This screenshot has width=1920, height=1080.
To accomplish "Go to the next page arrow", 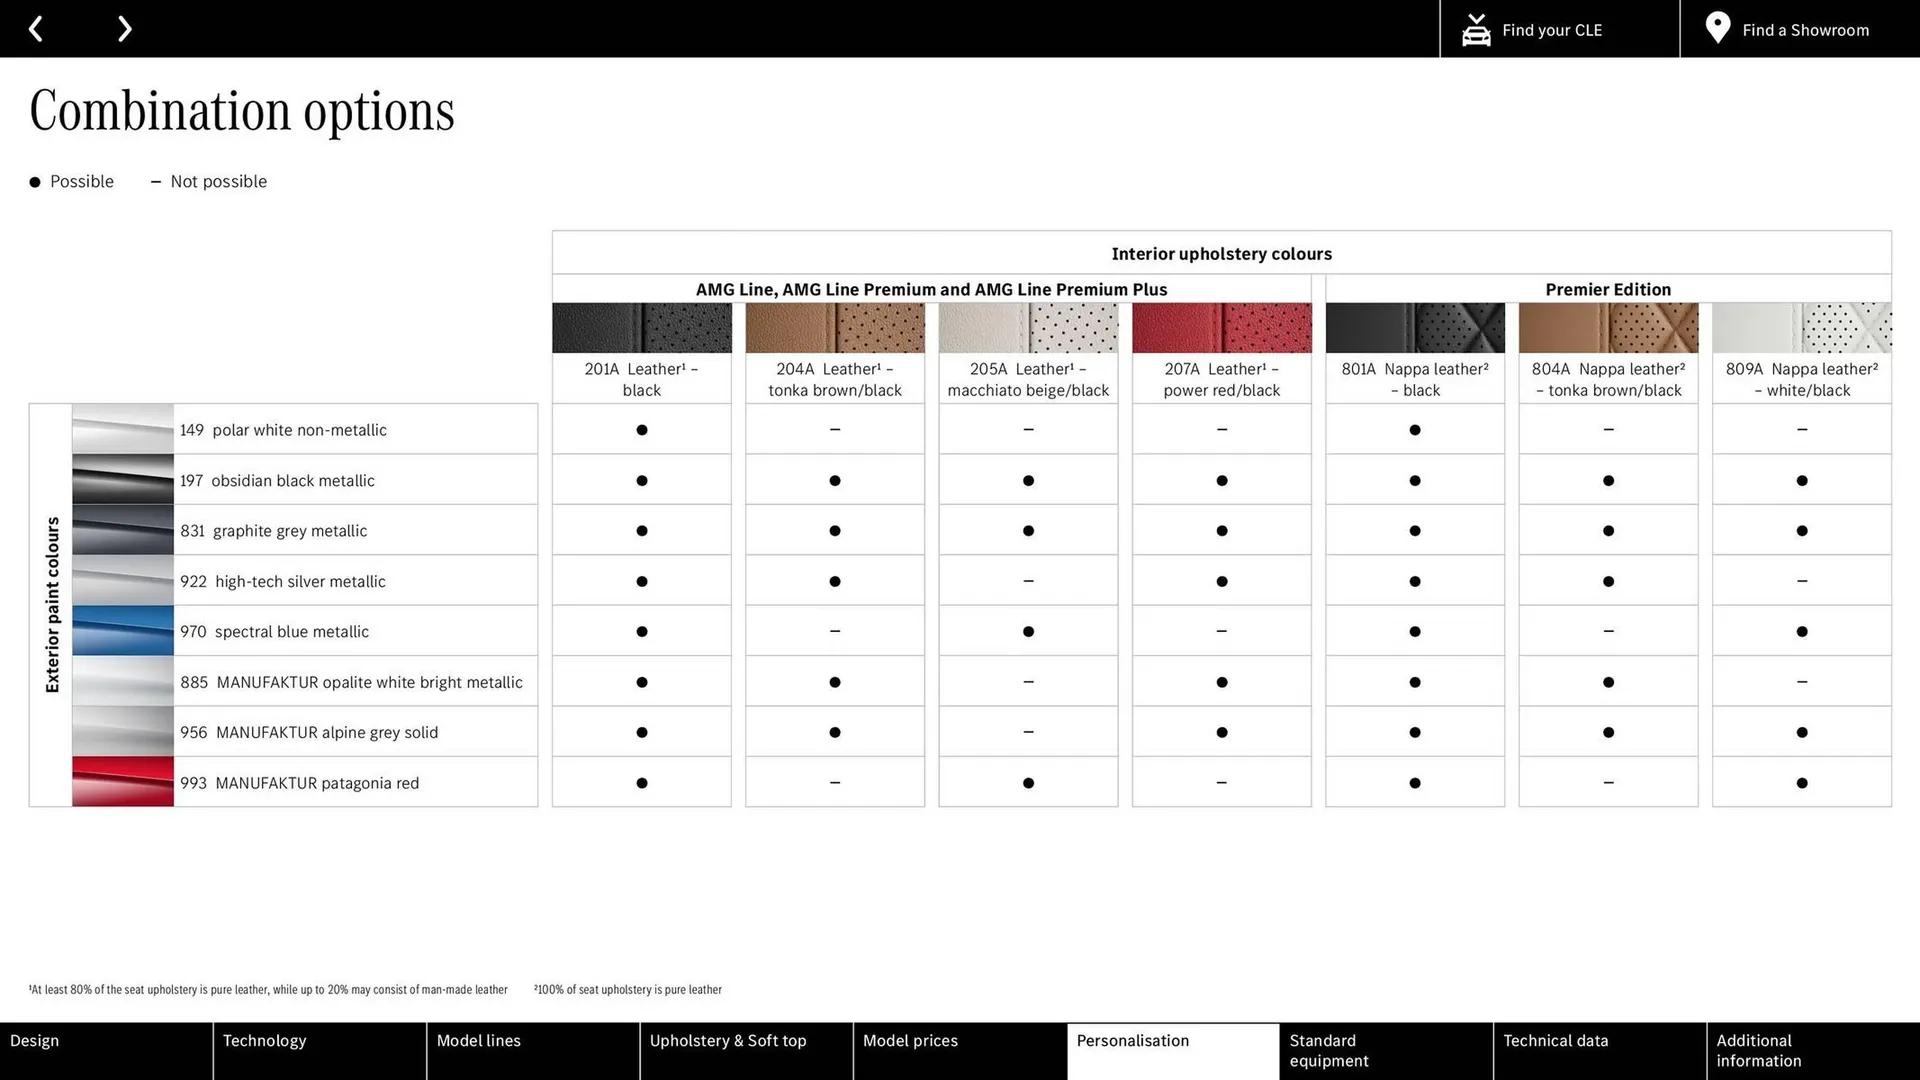I will tap(124, 29).
